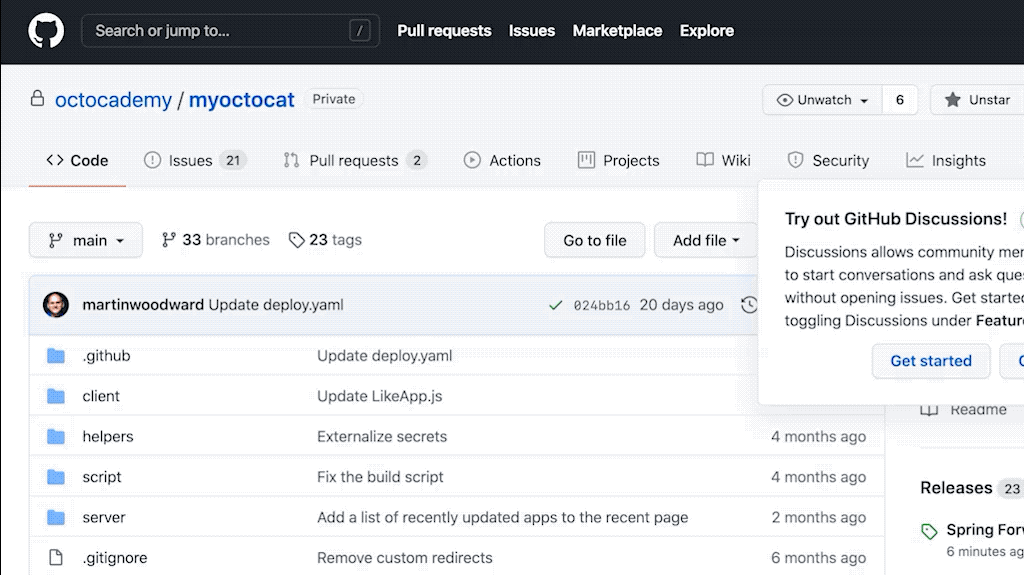Open the commit history clock icon
This screenshot has height=575, width=1024.
(750, 304)
